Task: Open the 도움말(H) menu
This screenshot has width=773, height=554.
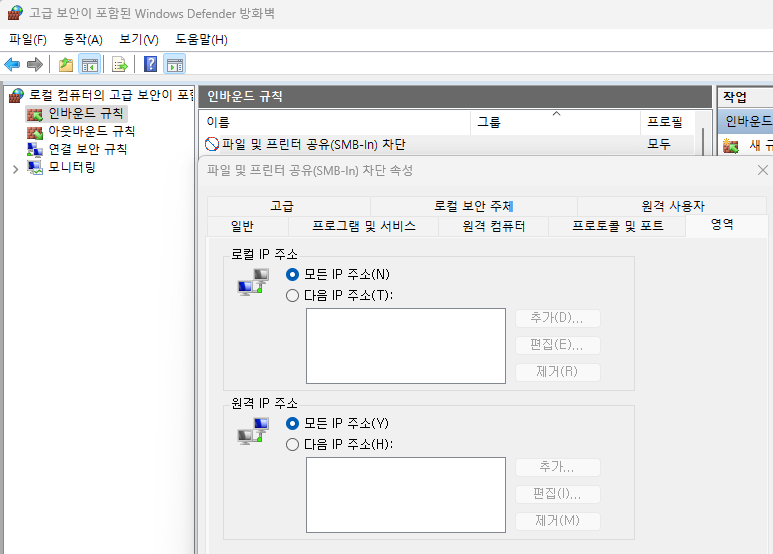Action: [x=201, y=39]
